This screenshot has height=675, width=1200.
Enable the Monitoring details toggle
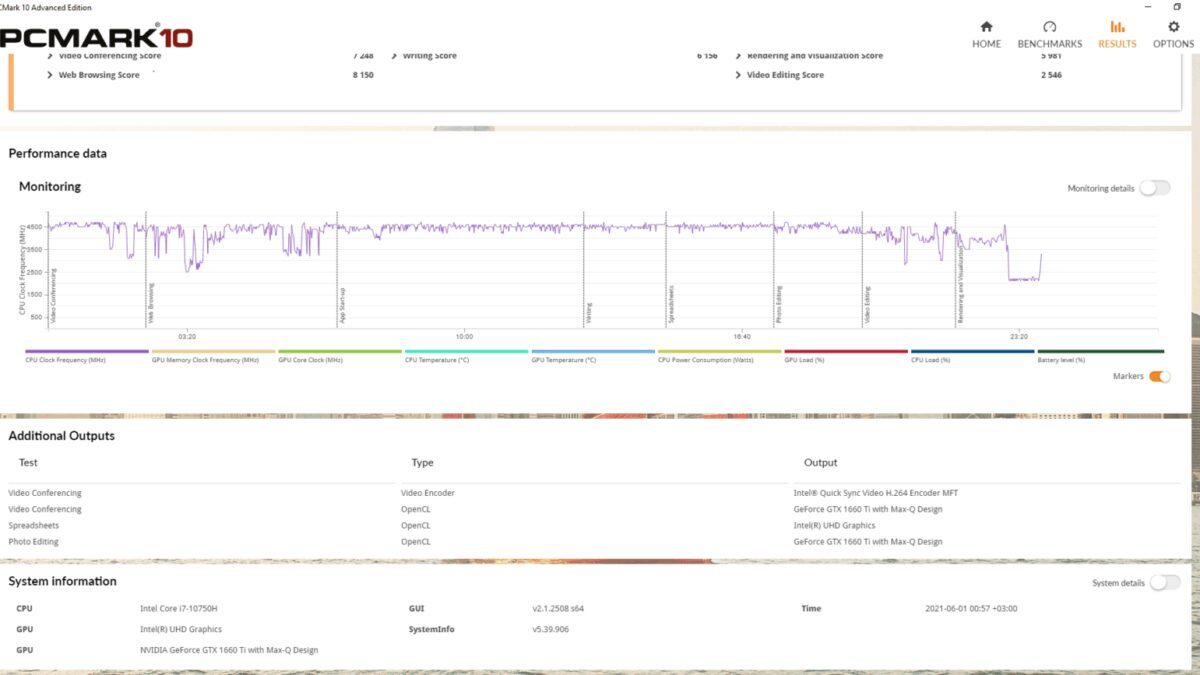click(x=1154, y=188)
